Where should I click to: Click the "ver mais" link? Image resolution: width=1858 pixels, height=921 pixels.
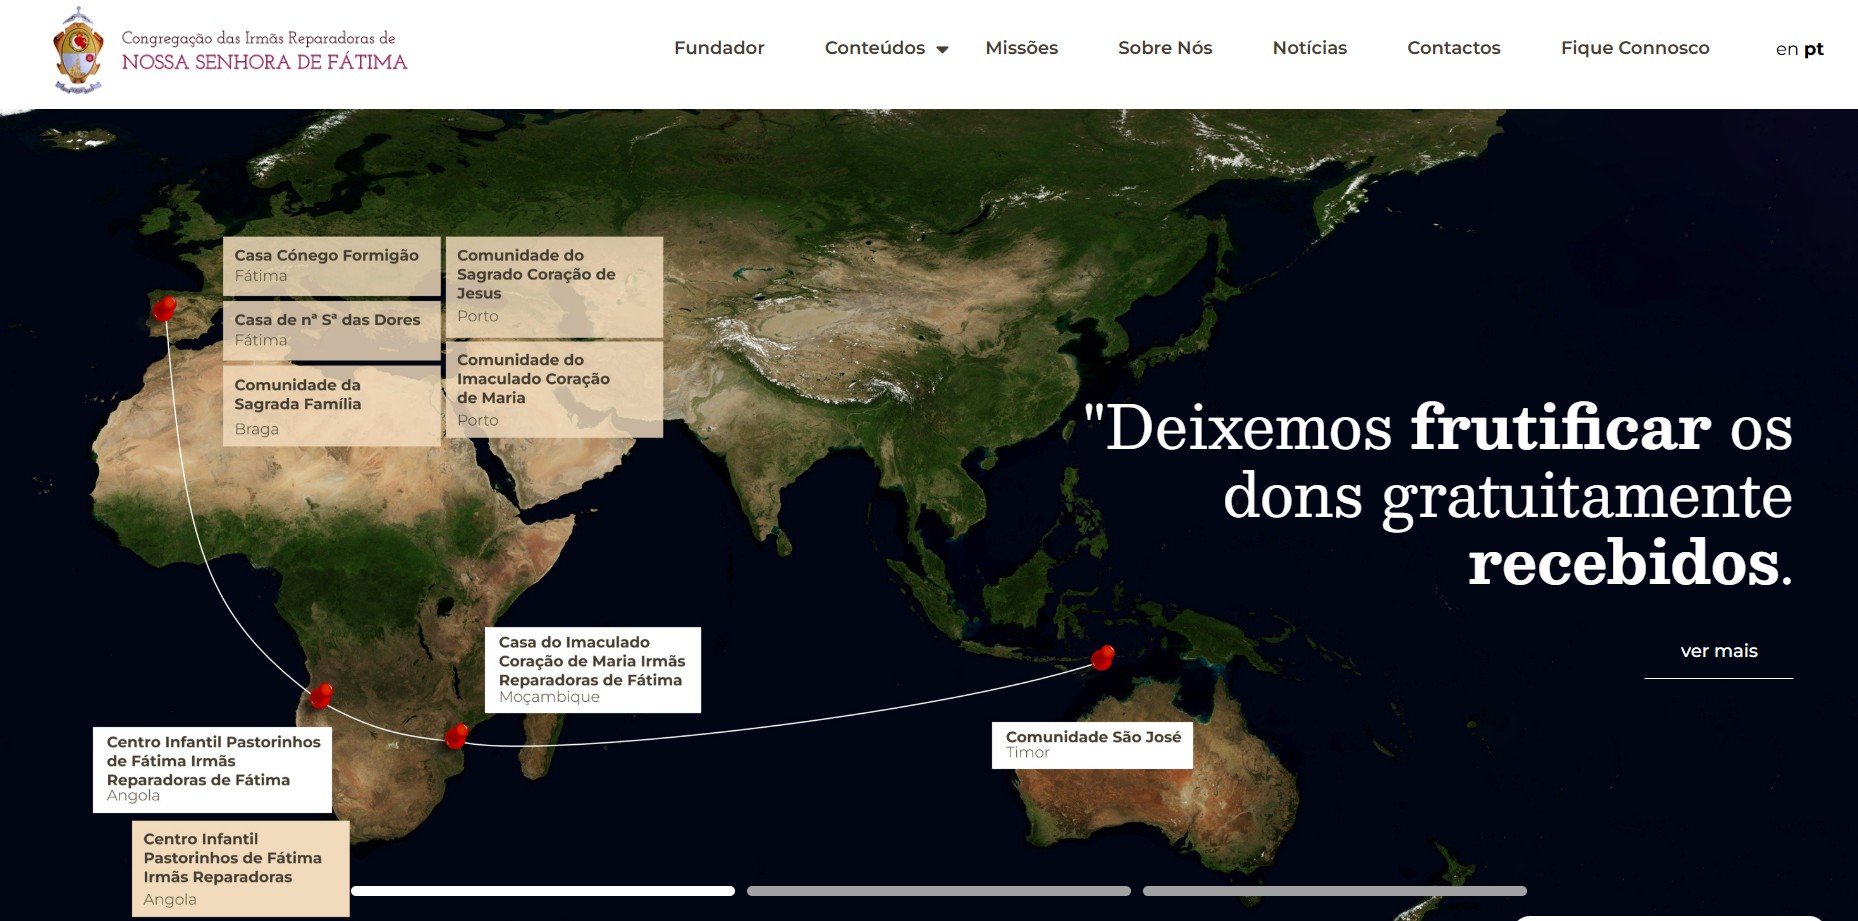1718,651
